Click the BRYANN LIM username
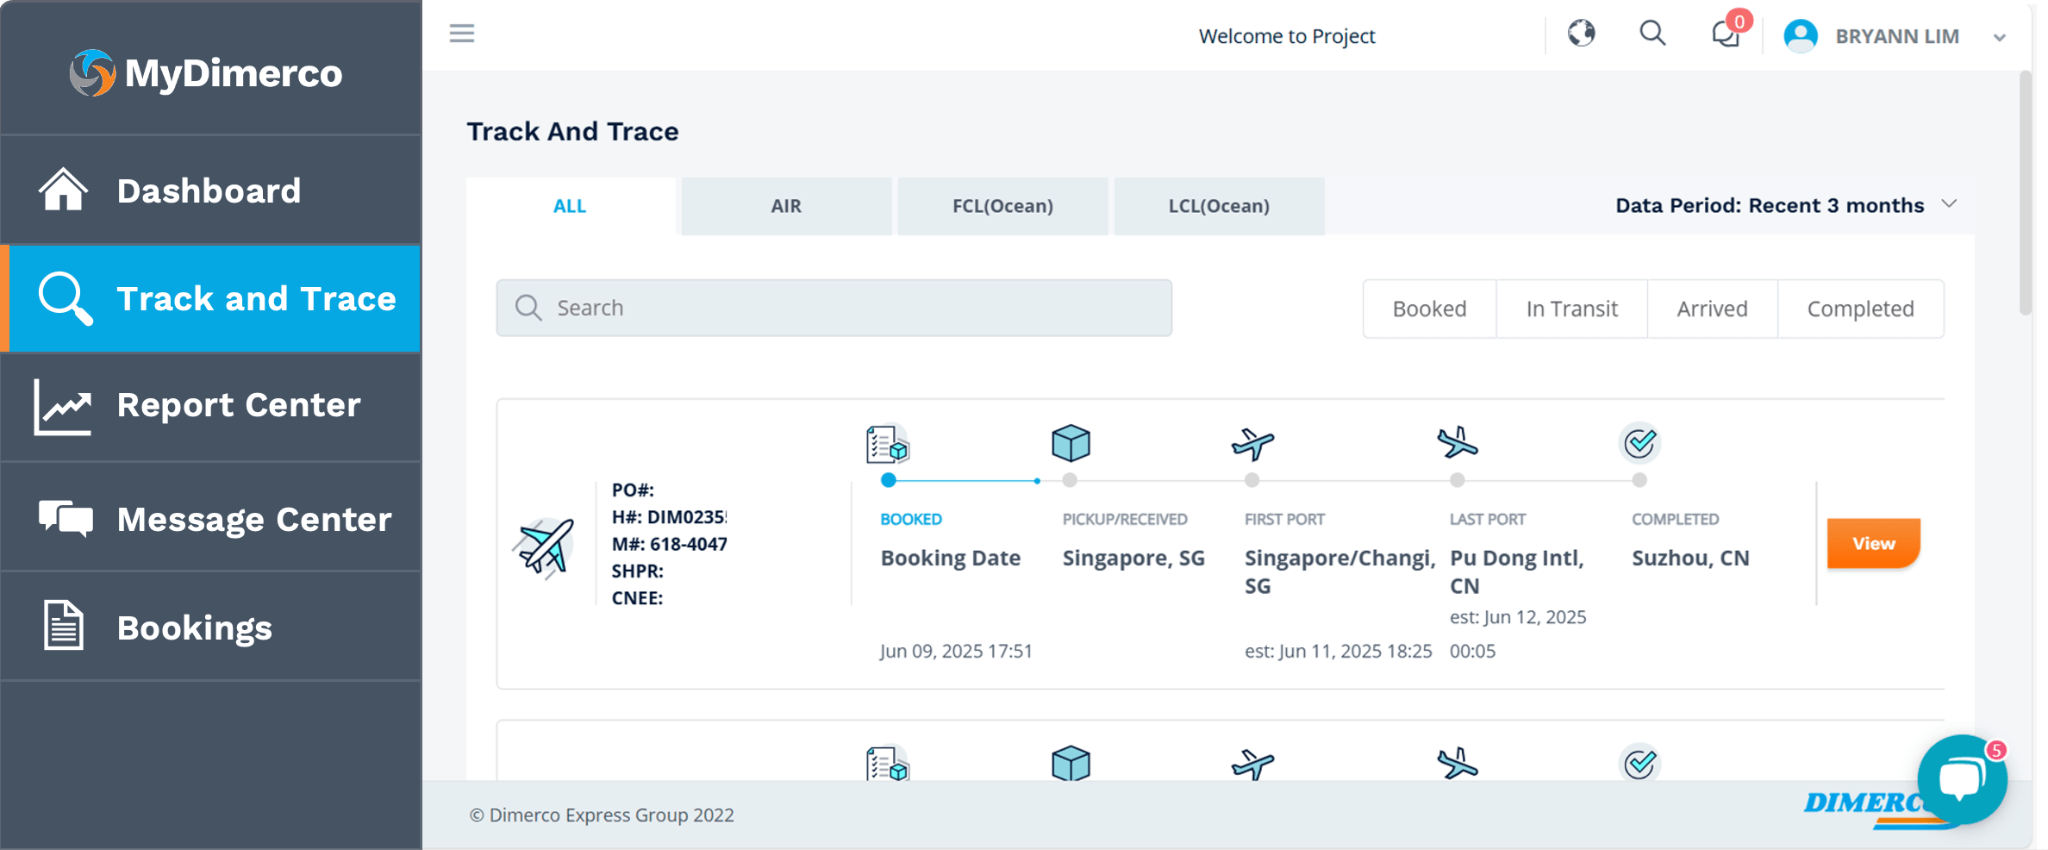 click(1897, 37)
